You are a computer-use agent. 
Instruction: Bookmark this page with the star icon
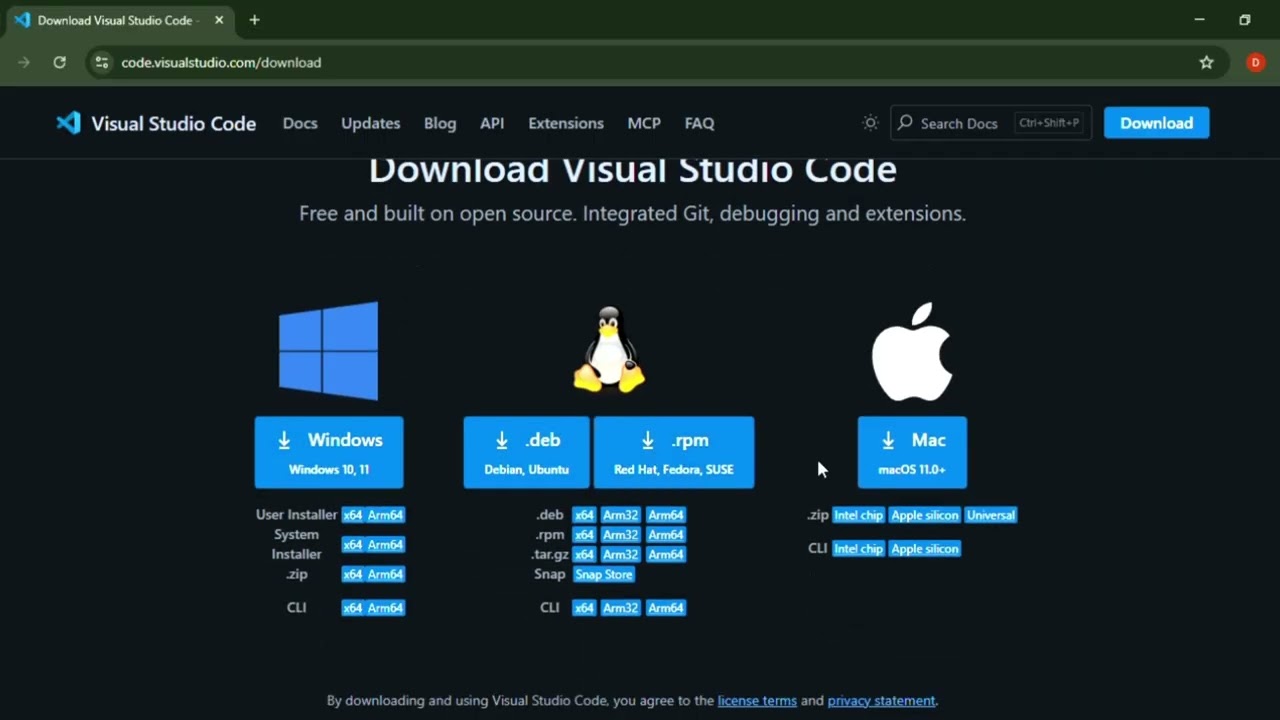pos(1207,62)
